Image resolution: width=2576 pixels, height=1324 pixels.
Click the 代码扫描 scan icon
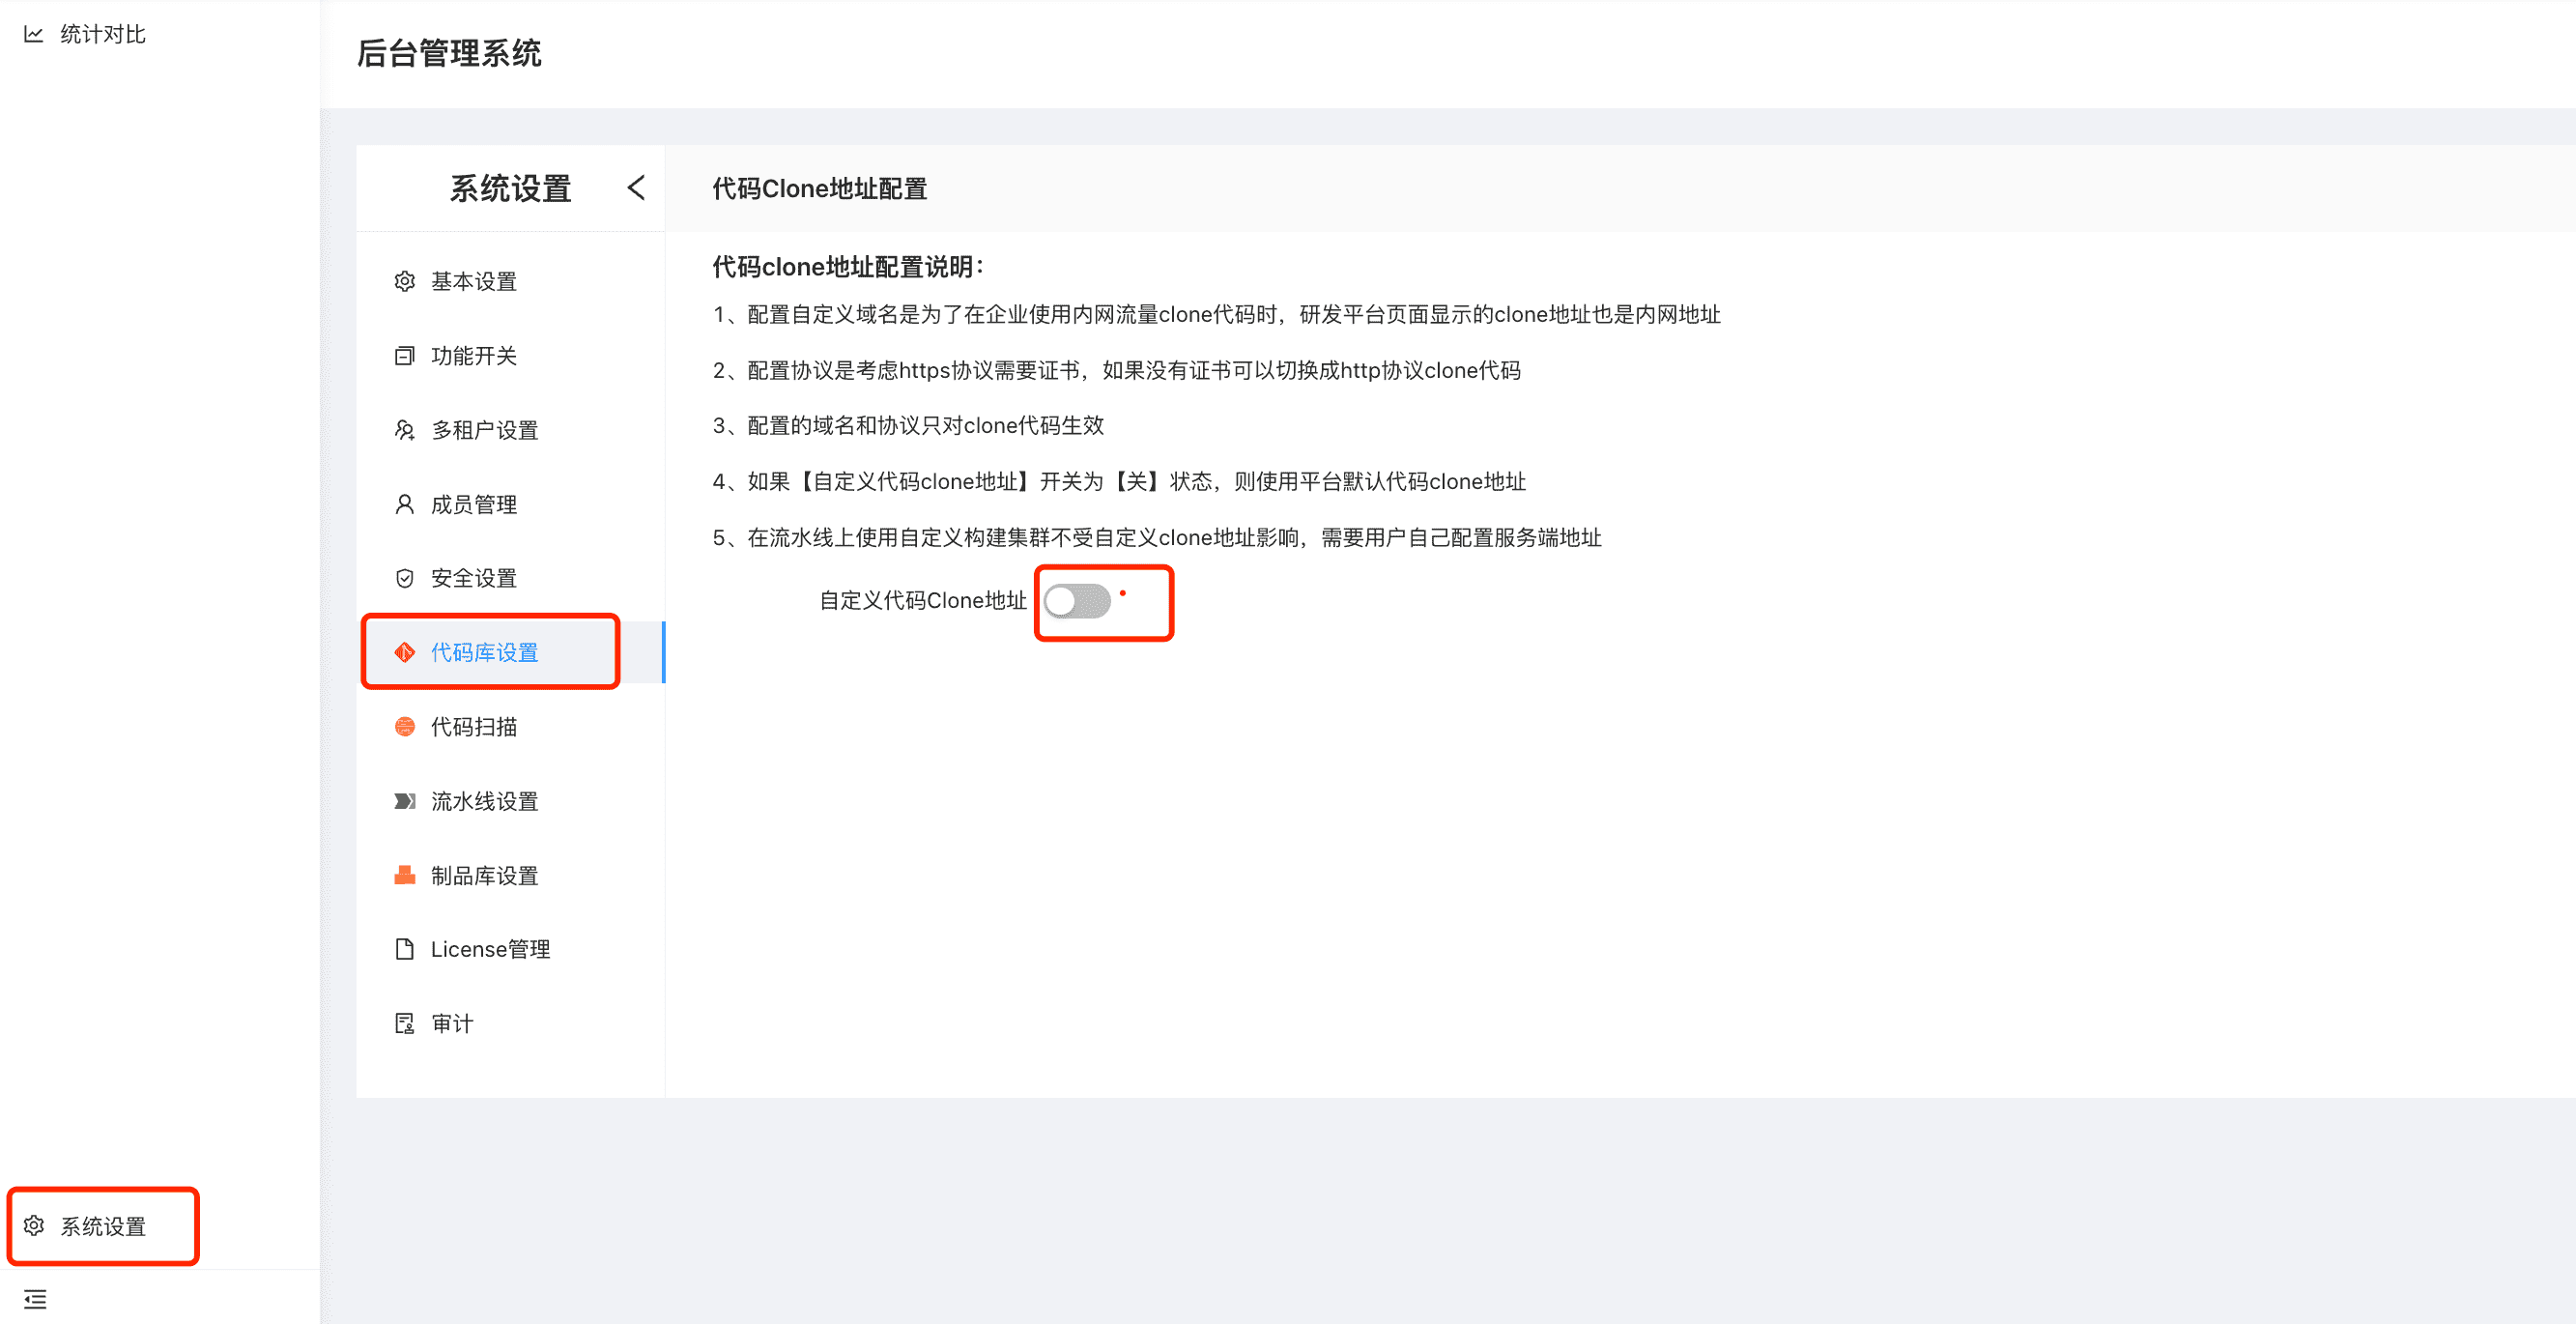(x=404, y=727)
